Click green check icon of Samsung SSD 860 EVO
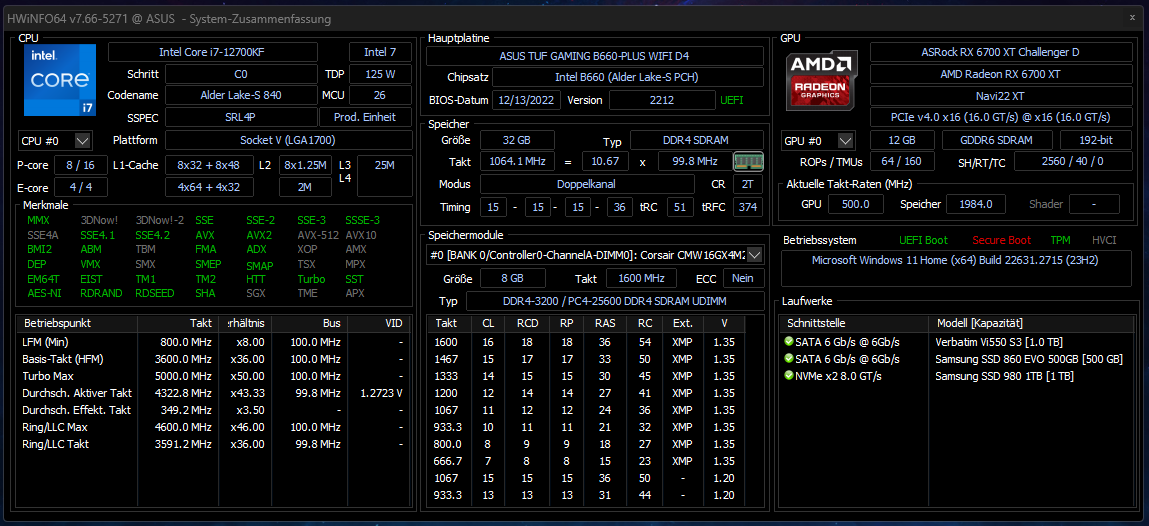 [x=788, y=359]
